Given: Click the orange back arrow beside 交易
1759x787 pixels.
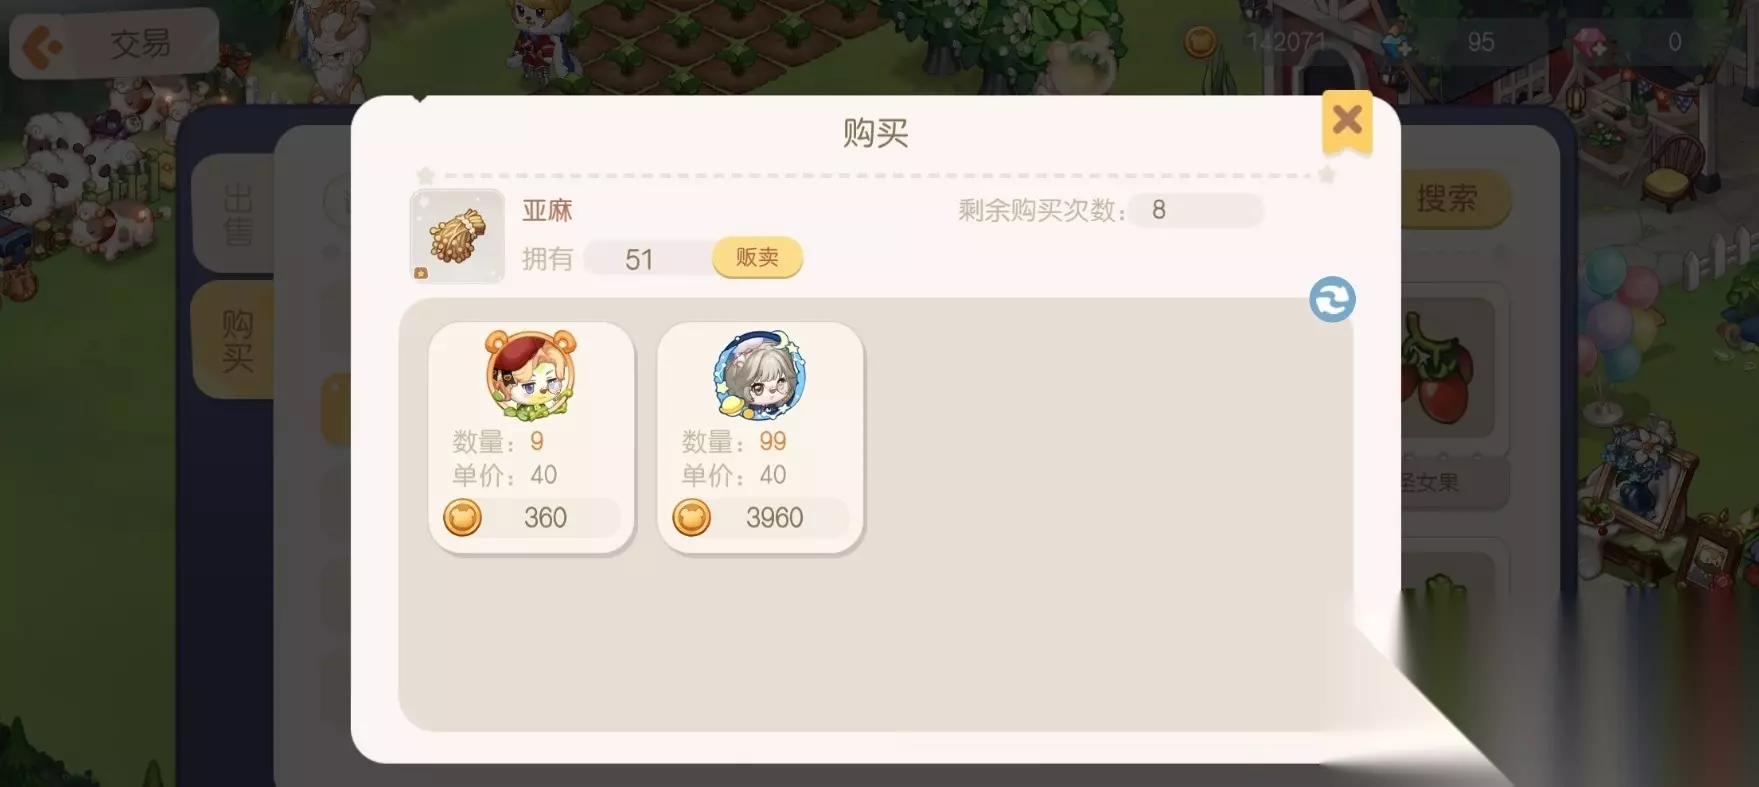Looking at the screenshot, I should coord(41,45).
